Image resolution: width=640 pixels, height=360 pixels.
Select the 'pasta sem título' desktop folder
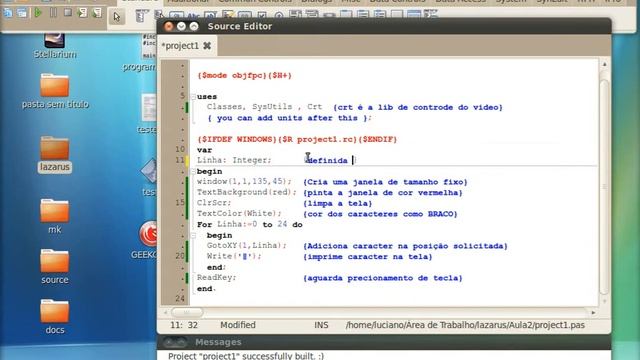pos(55,91)
